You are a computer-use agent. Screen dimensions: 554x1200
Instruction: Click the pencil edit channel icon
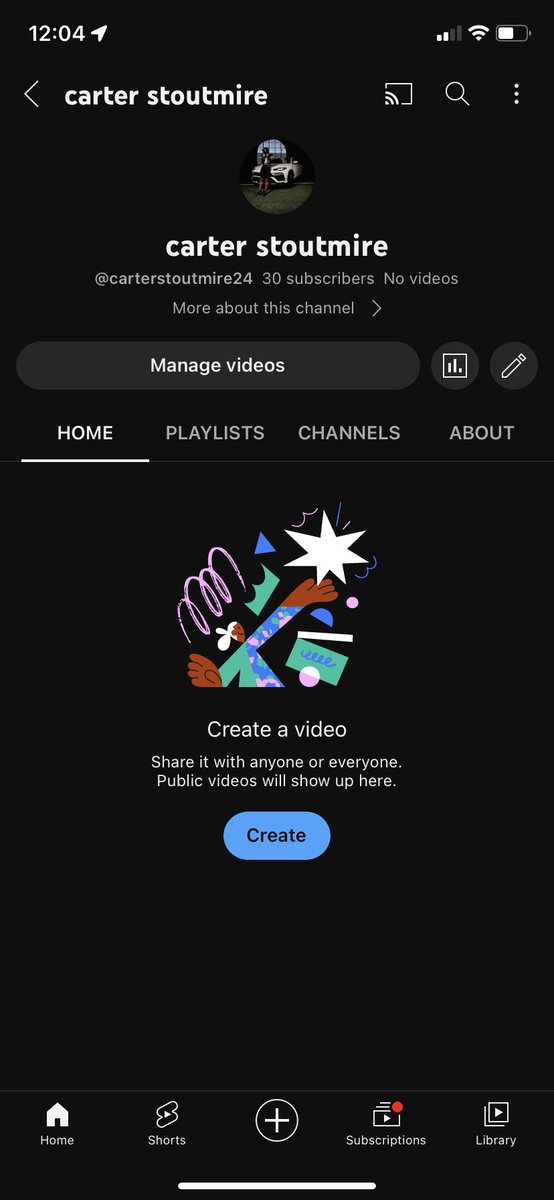click(514, 366)
